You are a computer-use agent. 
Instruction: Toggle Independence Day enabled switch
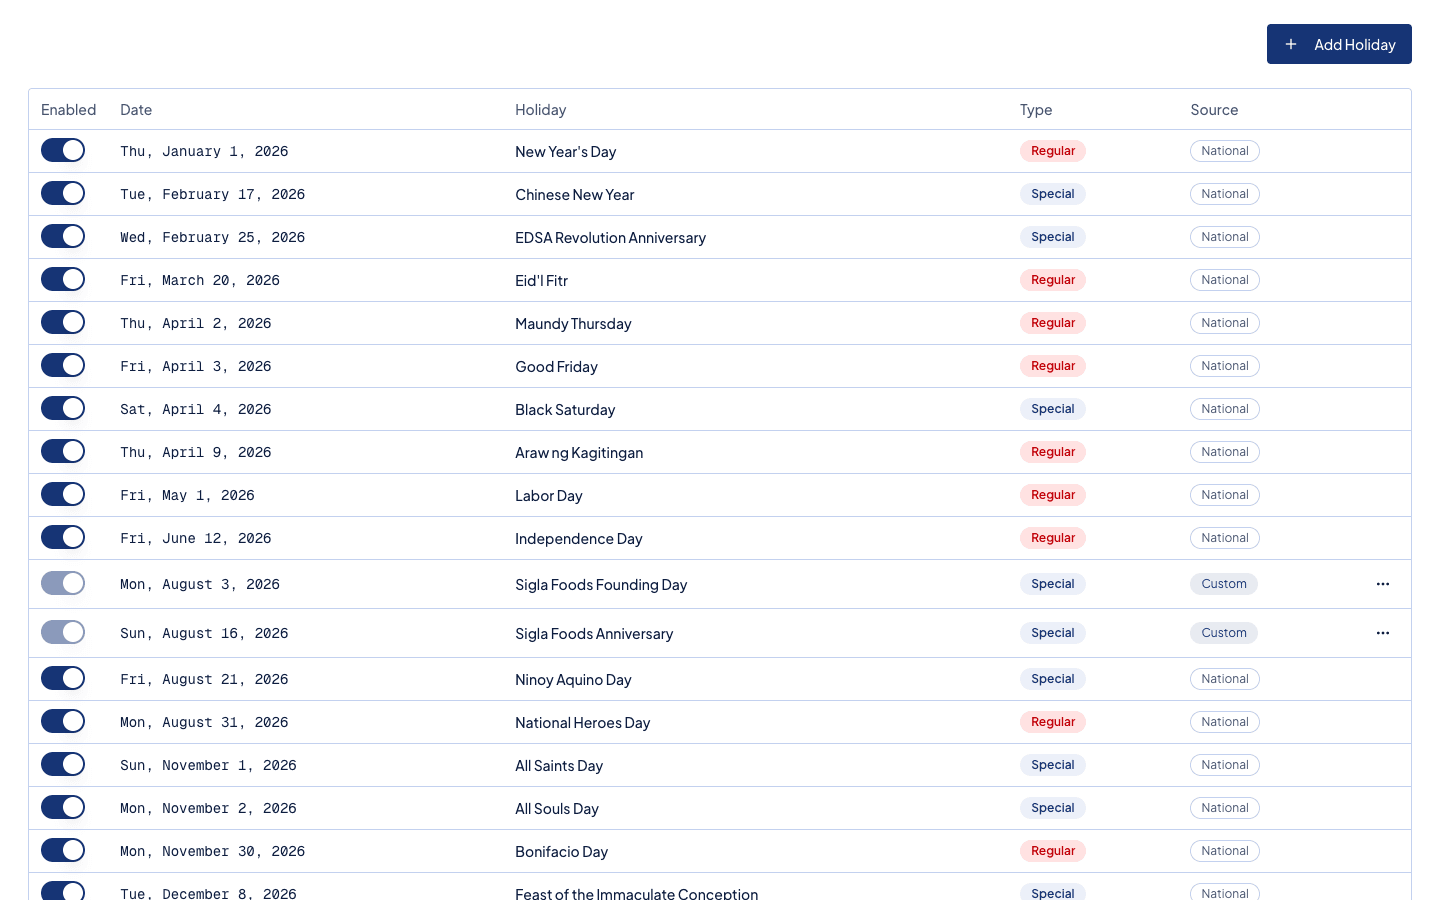[x=63, y=537]
